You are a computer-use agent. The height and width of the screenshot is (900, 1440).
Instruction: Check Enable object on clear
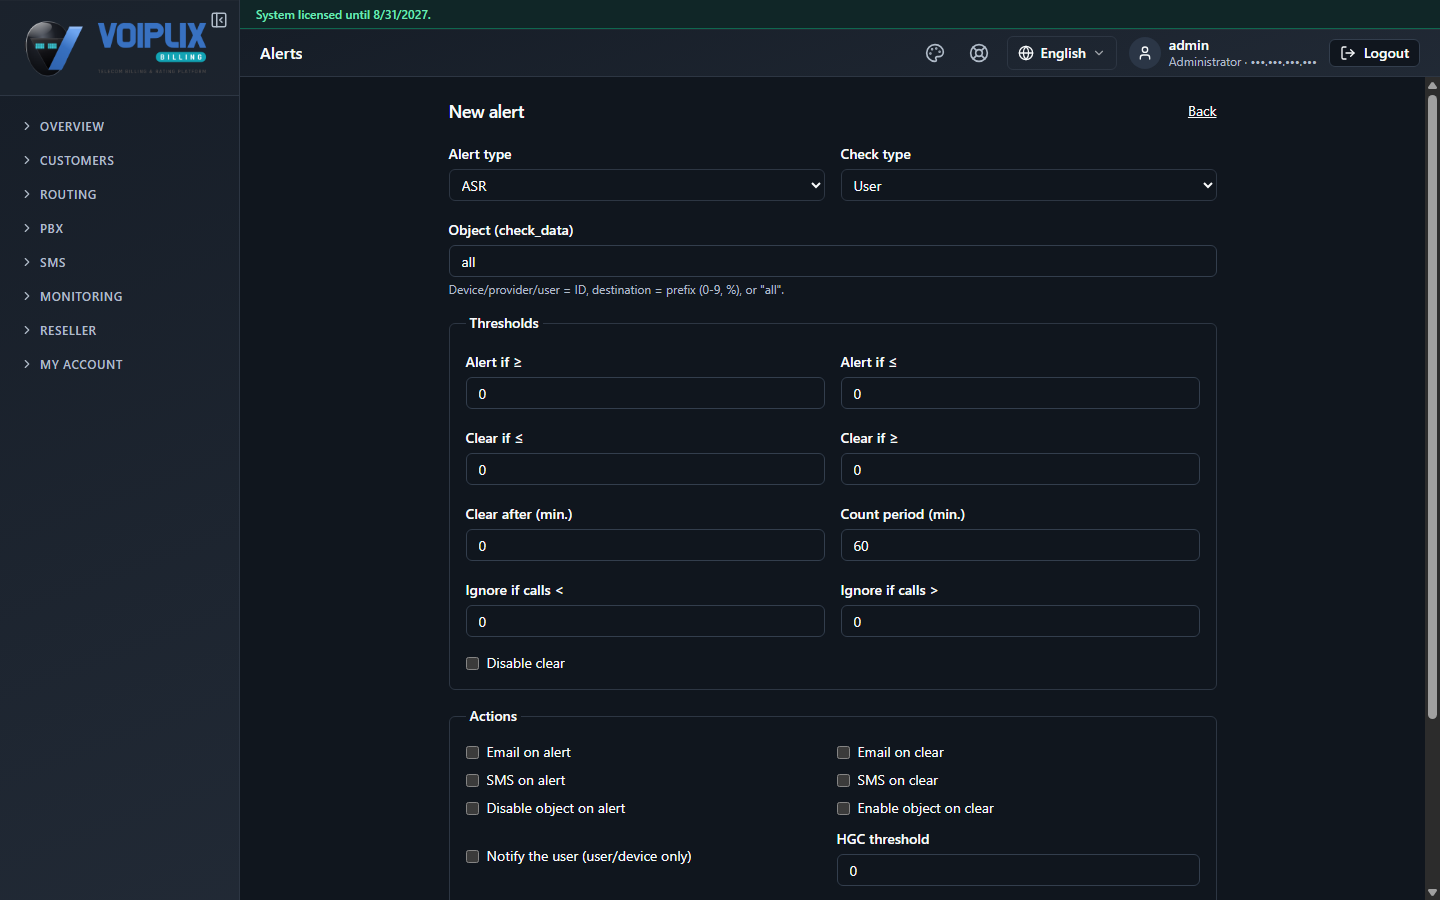tap(844, 809)
